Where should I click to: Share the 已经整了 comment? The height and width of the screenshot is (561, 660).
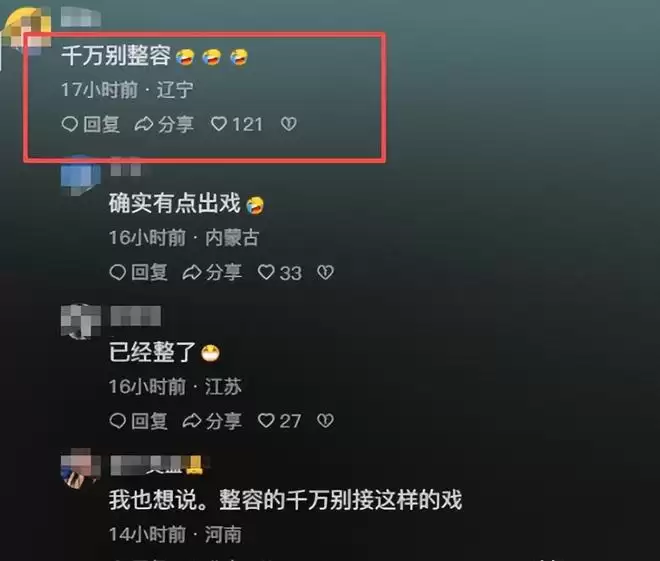[x=212, y=420]
